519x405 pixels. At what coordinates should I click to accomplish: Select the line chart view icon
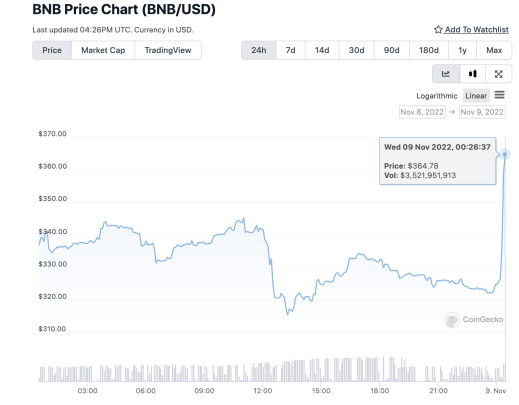tap(446, 74)
